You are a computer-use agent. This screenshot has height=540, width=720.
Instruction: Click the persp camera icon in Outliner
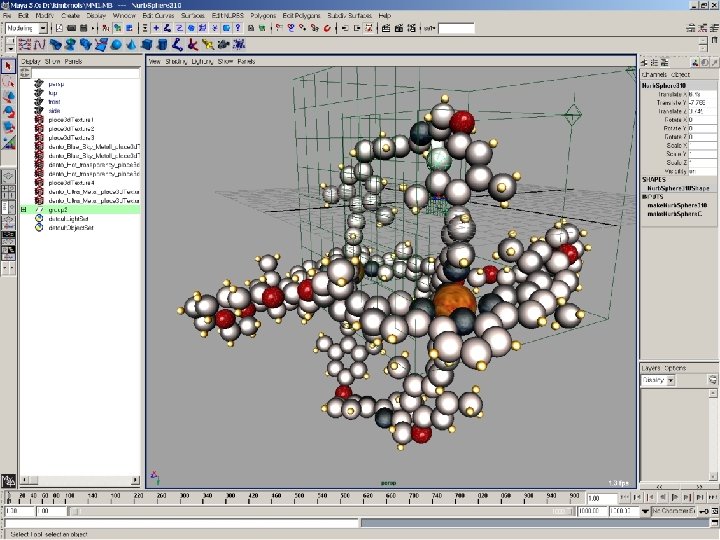39,84
